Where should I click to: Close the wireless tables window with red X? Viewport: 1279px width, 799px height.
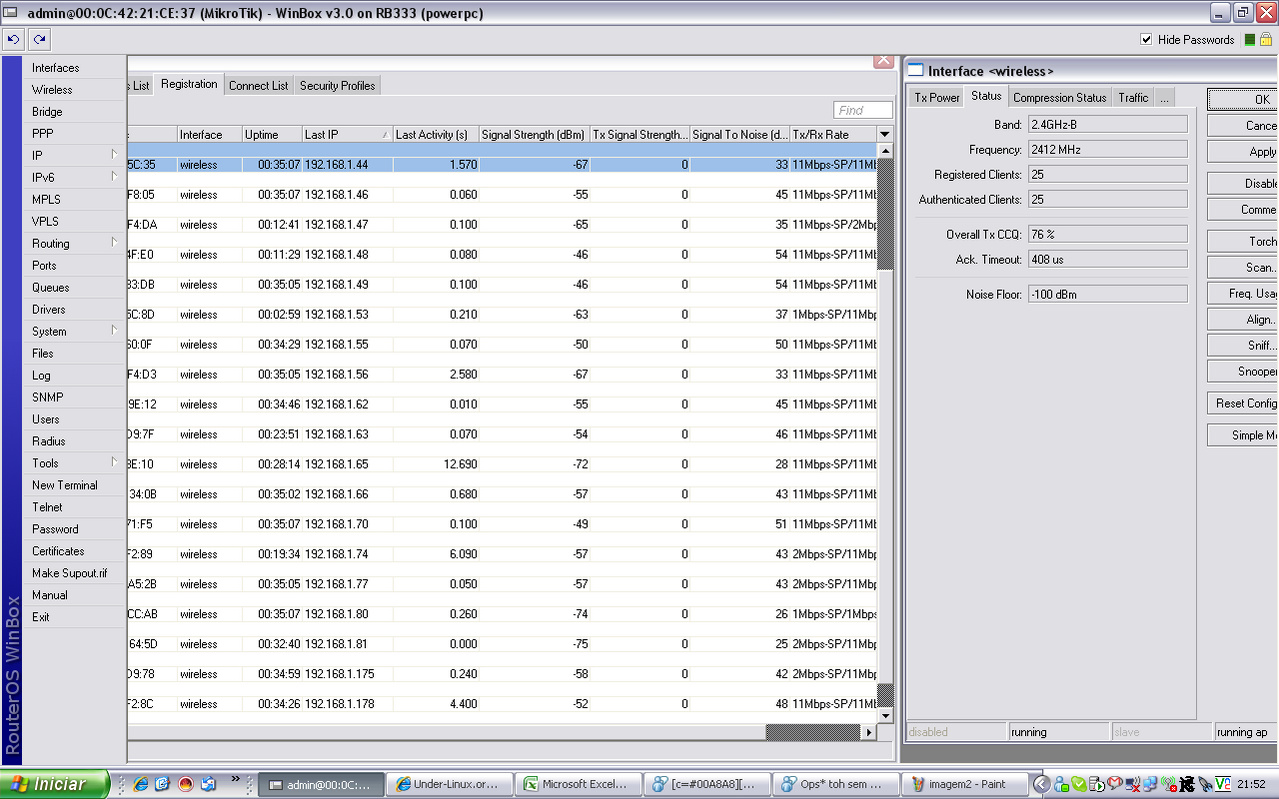tap(883, 60)
